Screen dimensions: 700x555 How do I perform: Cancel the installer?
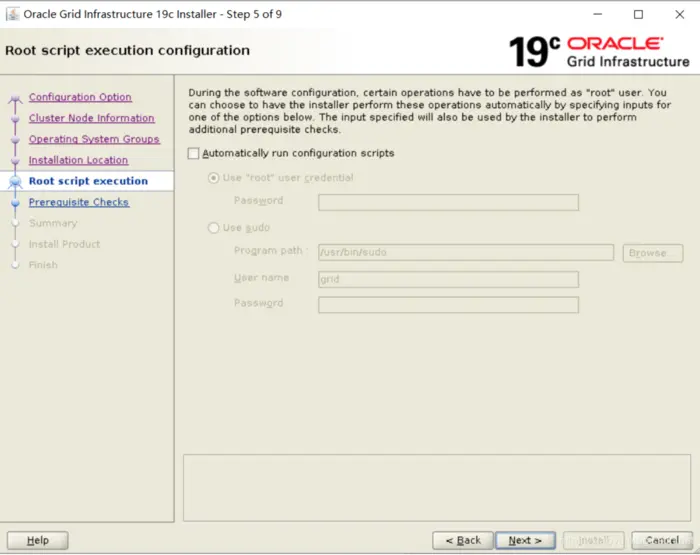pyautogui.click(x=662, y=540)
